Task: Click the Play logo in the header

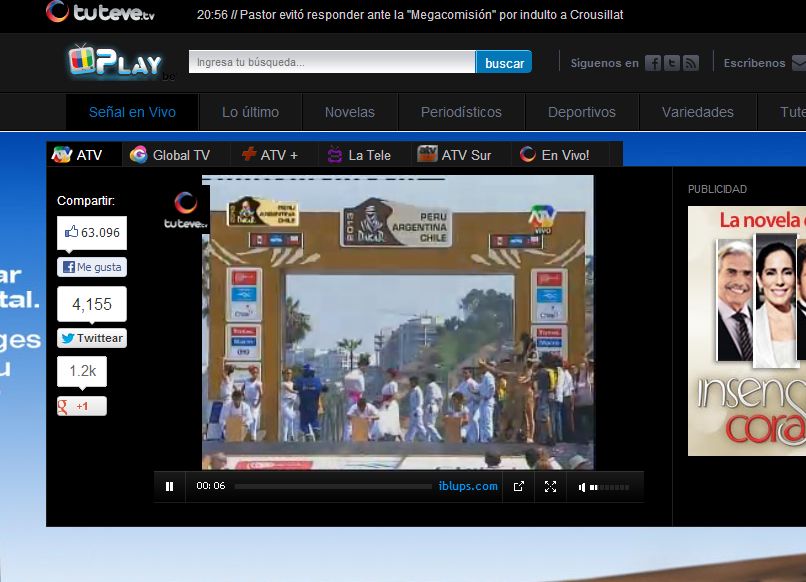Action: coord(115,62)
